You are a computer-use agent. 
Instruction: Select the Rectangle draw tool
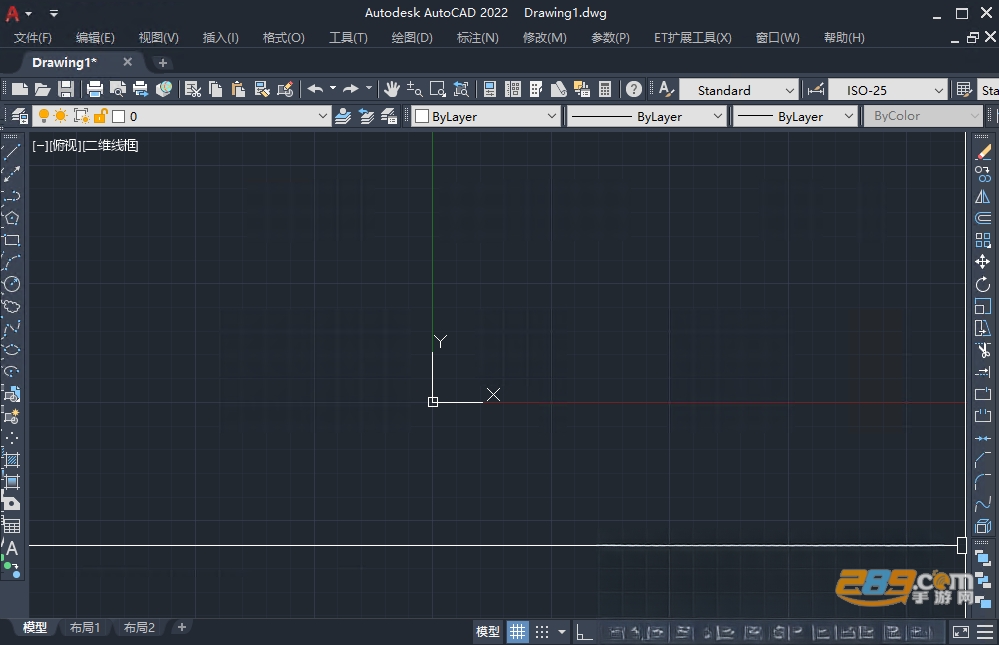[11, 240]
